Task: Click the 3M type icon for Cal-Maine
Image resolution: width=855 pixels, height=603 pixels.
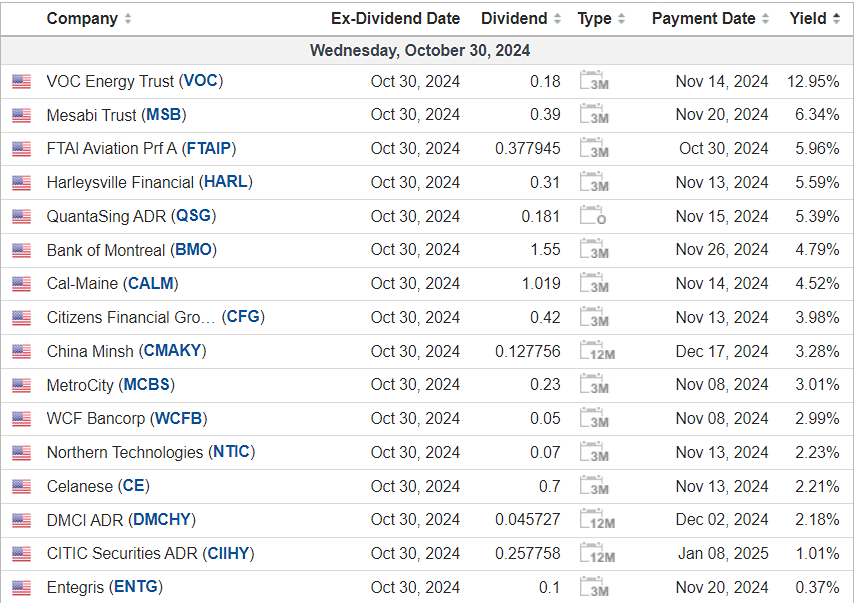Action: [594, 284]
